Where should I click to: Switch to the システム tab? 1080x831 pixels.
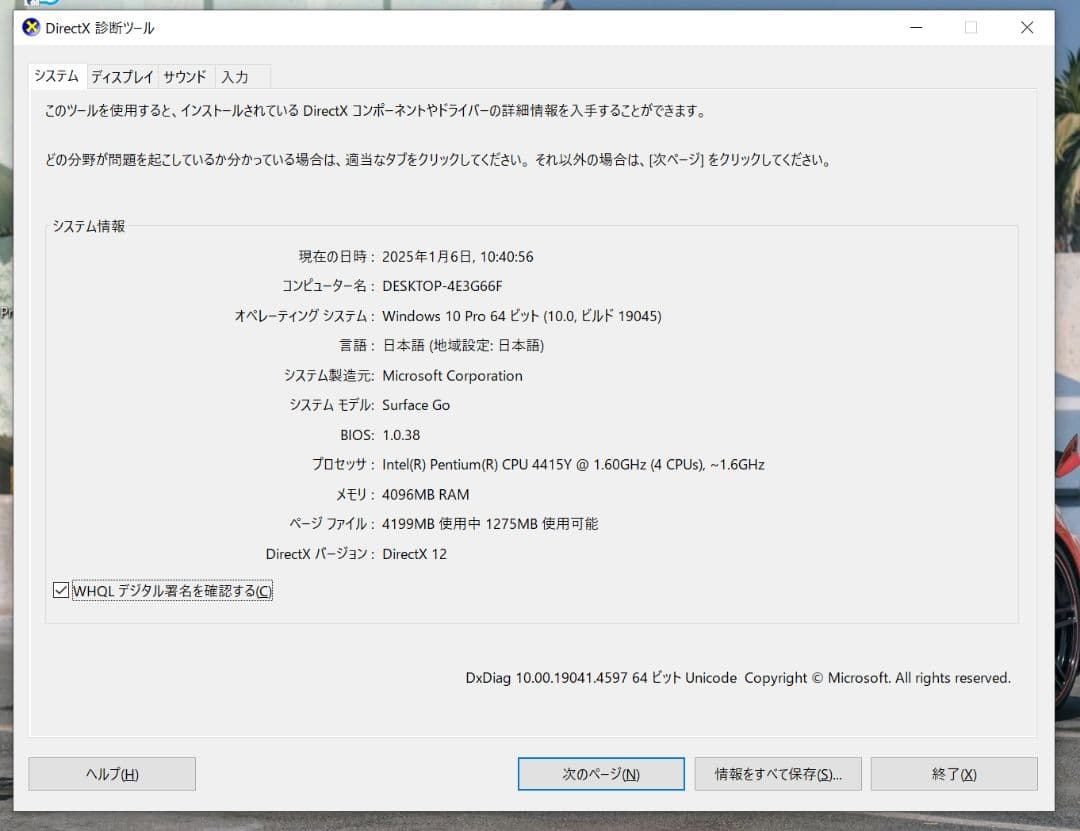pyautogui.click(x=56, y=76)
